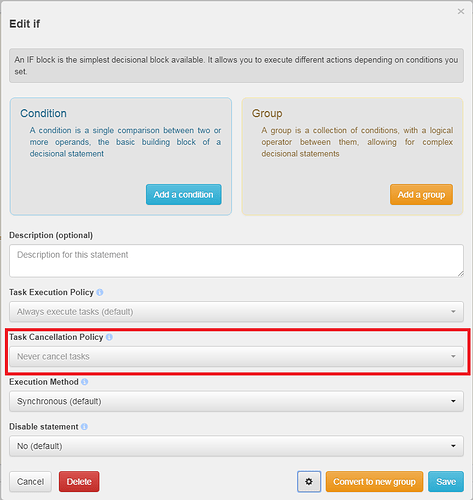Expand the Synchronous (default) execution dropdown
The image size is (473, 500).
tap(236, 401)
